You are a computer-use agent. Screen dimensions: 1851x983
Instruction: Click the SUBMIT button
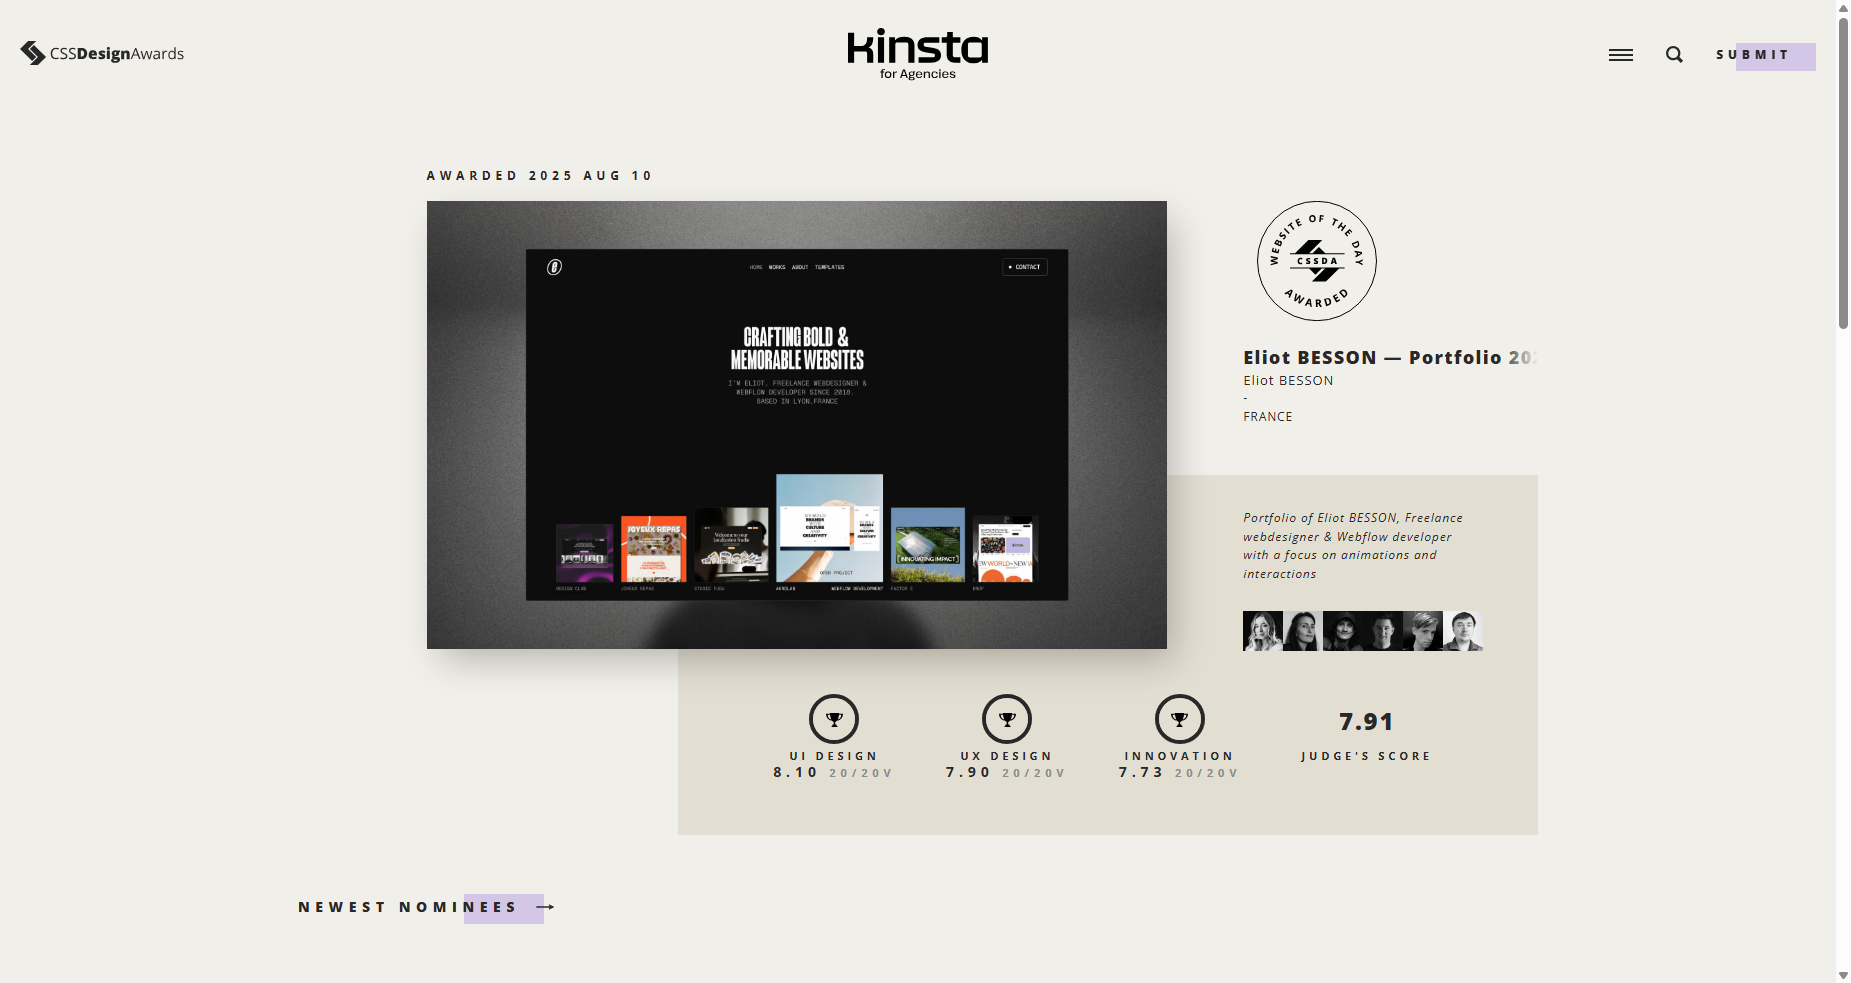pos(1765,55)
